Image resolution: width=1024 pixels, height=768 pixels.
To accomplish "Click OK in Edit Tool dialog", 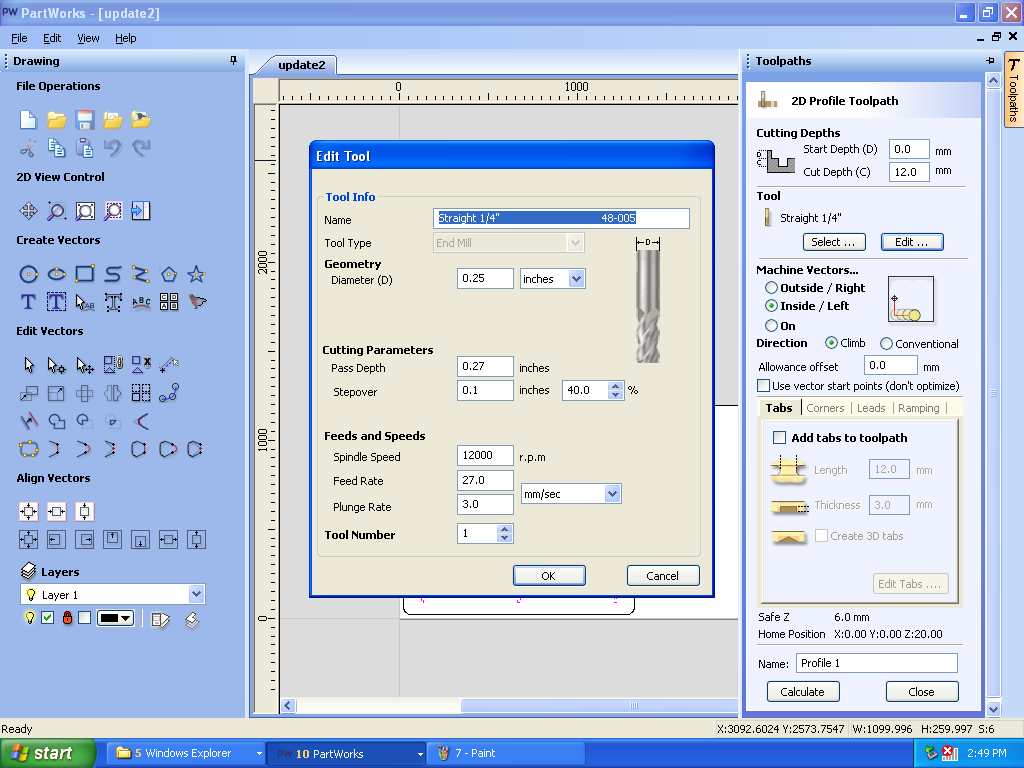I will click(549, 575).
